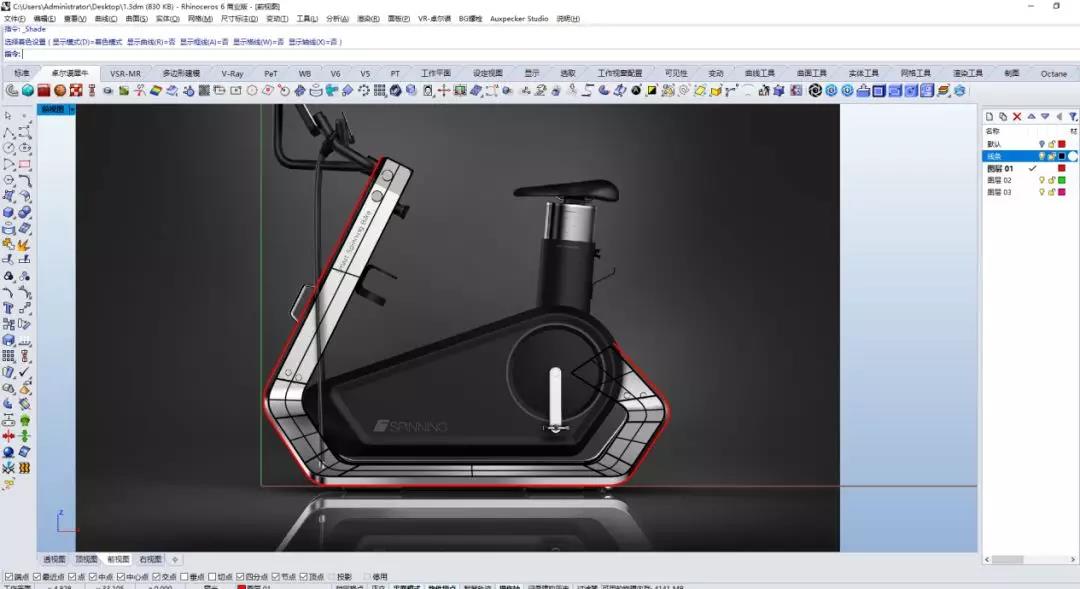
Task: Click the black Octane swirl icon
Action: point(816,90)
